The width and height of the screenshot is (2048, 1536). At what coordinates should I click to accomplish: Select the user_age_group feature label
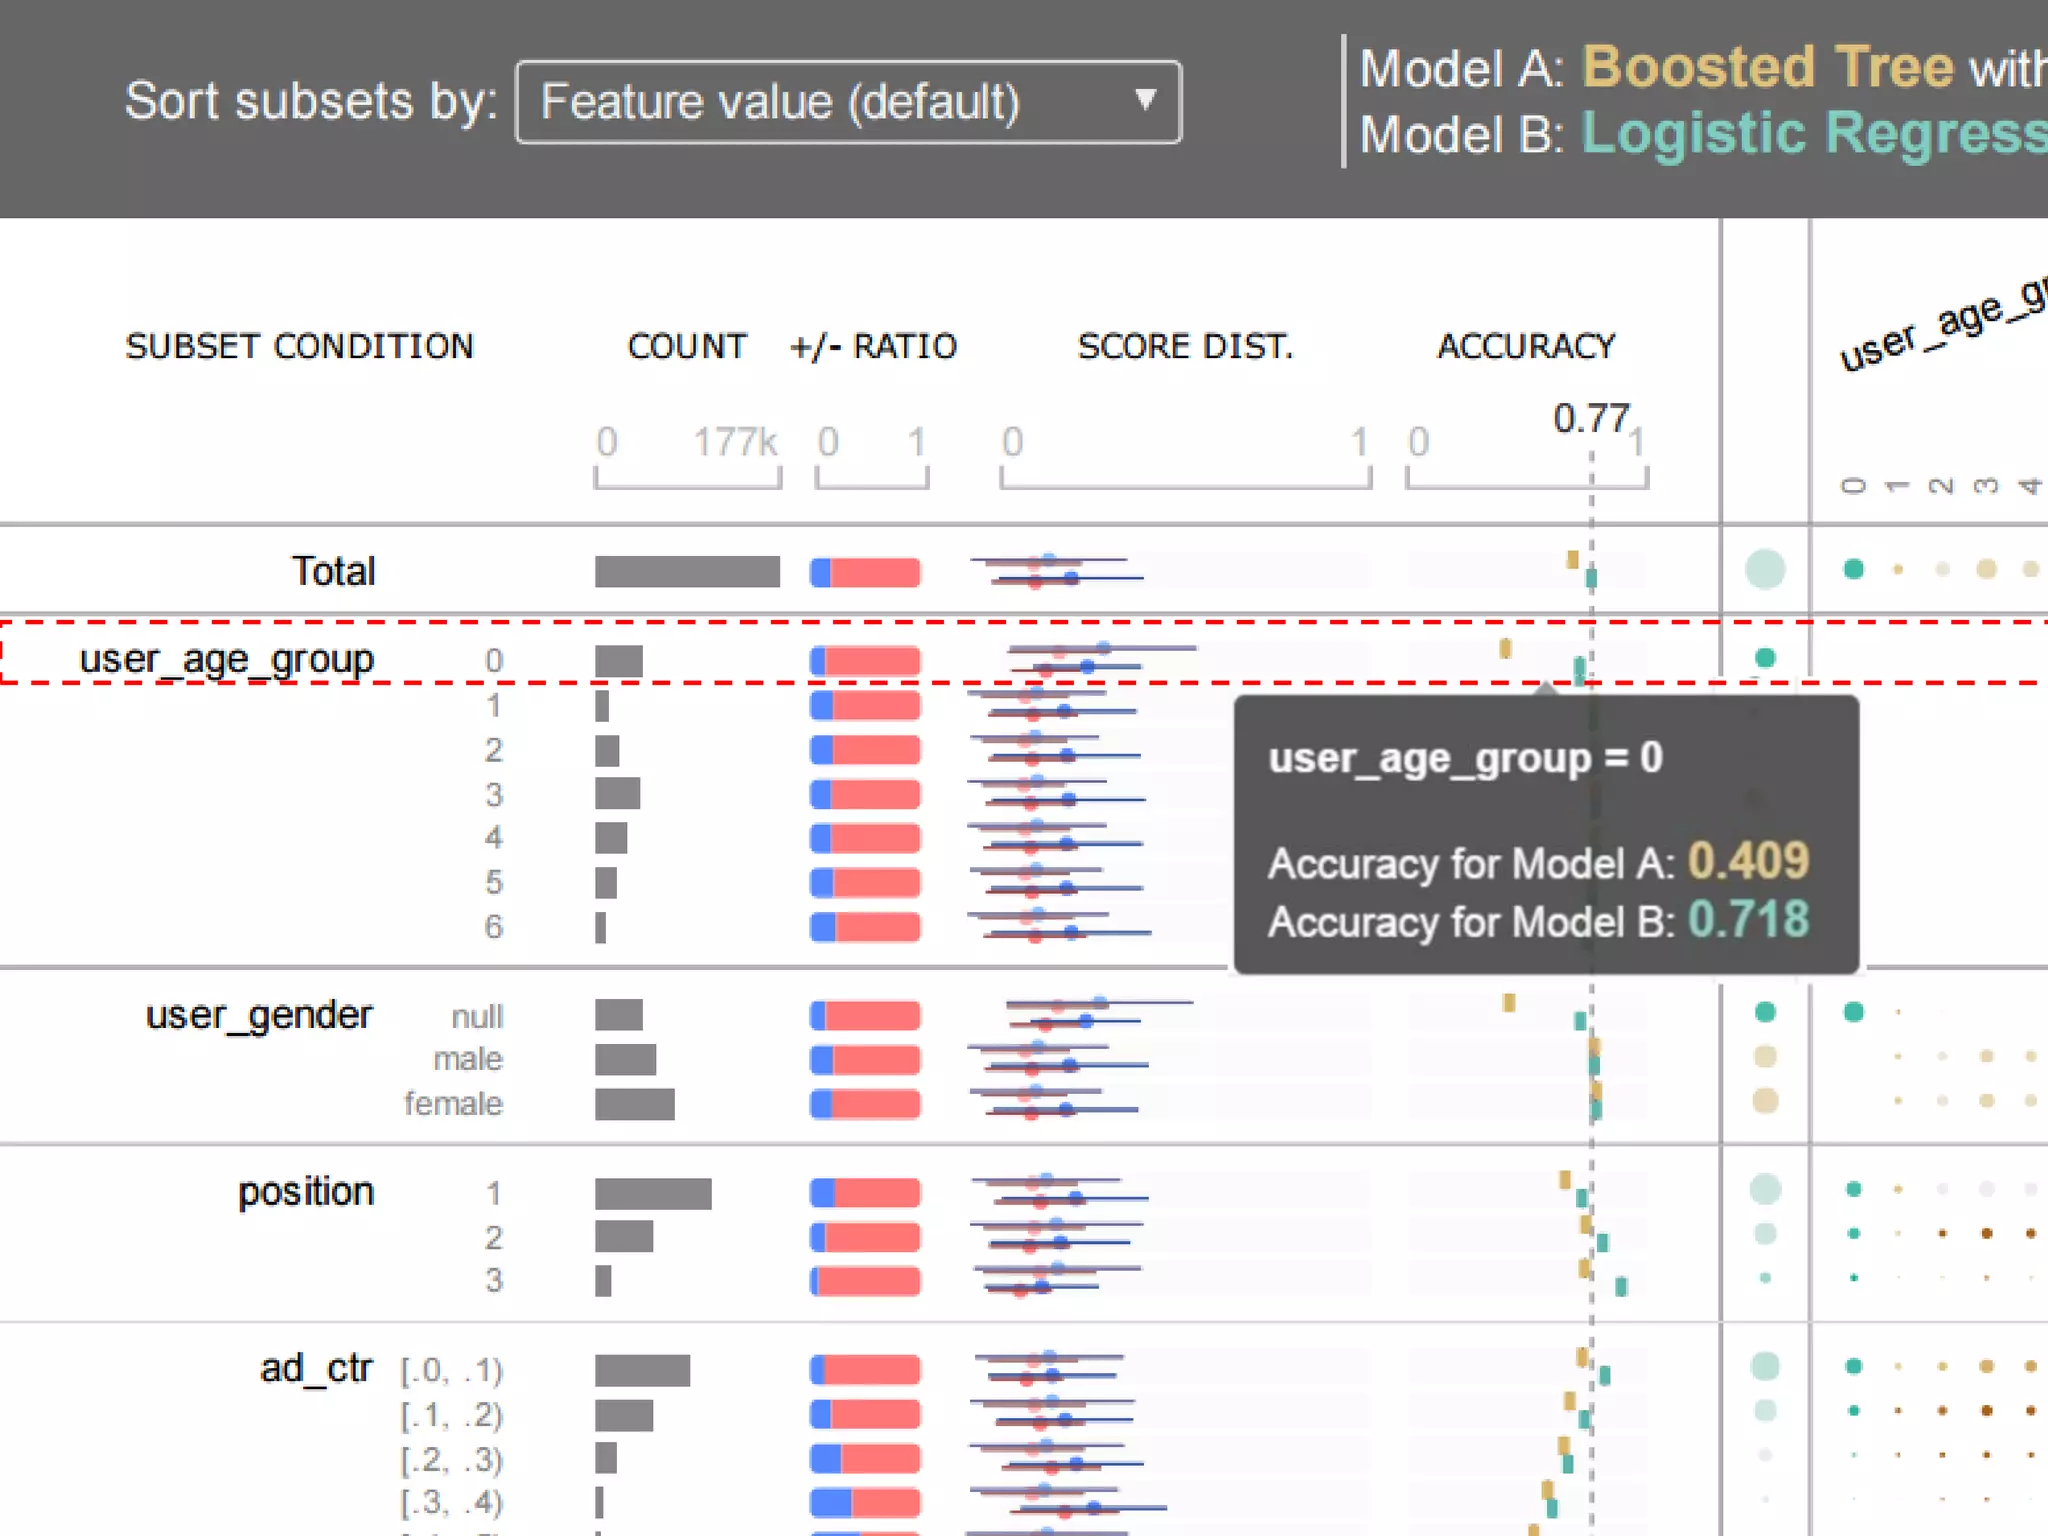tap(226, 659)
